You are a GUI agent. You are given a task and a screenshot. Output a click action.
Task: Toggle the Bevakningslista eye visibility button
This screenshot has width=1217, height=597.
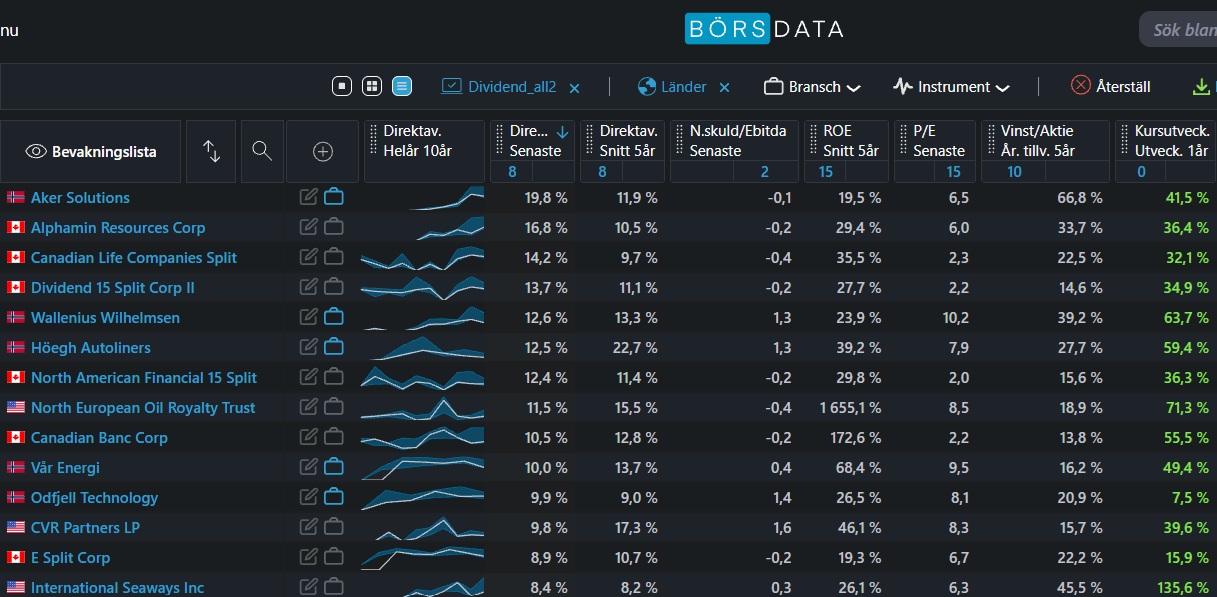(91, 151)
